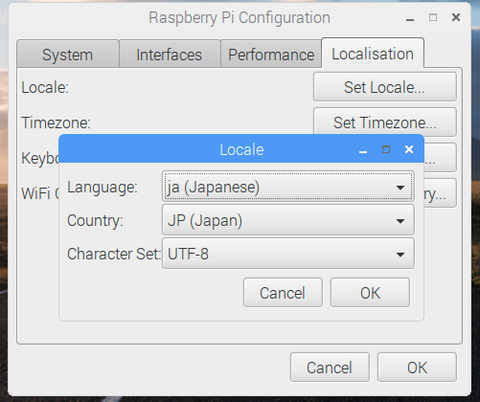This screenshot has width=480, height=402.
Task: Open the Country dropdown showing JP (Japan)
Action: (x=288, y=220)
